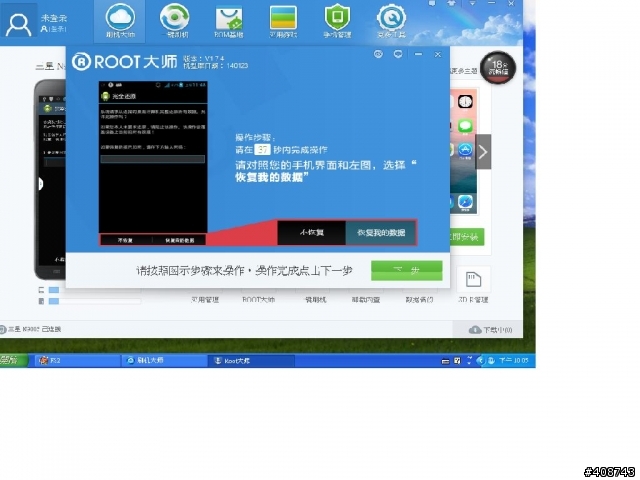
Task: Open the 应用游戏 tab
Action: (283, 21)
